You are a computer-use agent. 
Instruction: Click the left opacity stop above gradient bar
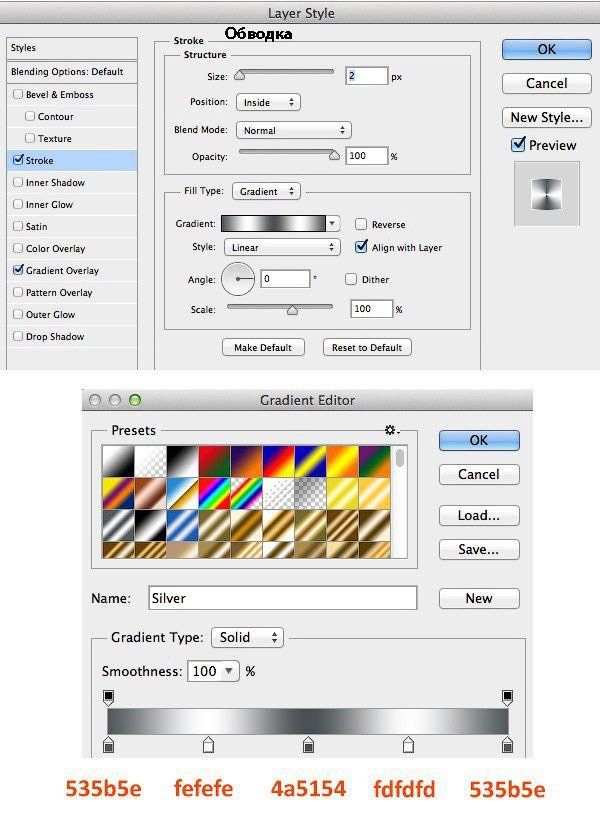(108, 697)
